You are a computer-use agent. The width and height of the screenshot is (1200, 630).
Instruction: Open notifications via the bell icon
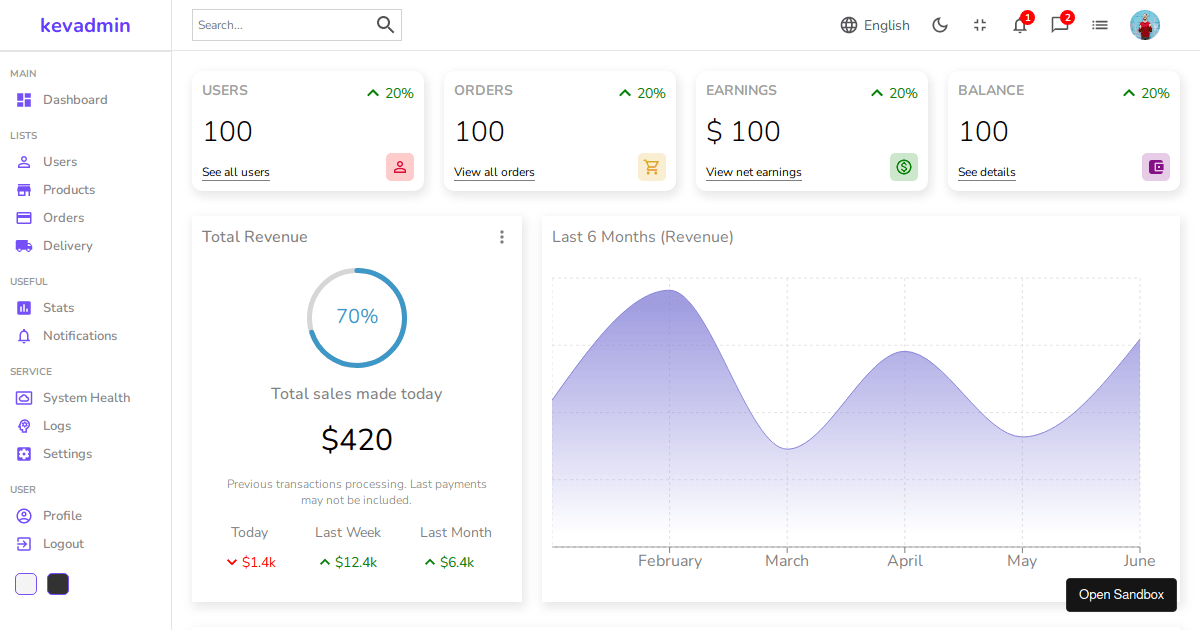point(1020,25)
